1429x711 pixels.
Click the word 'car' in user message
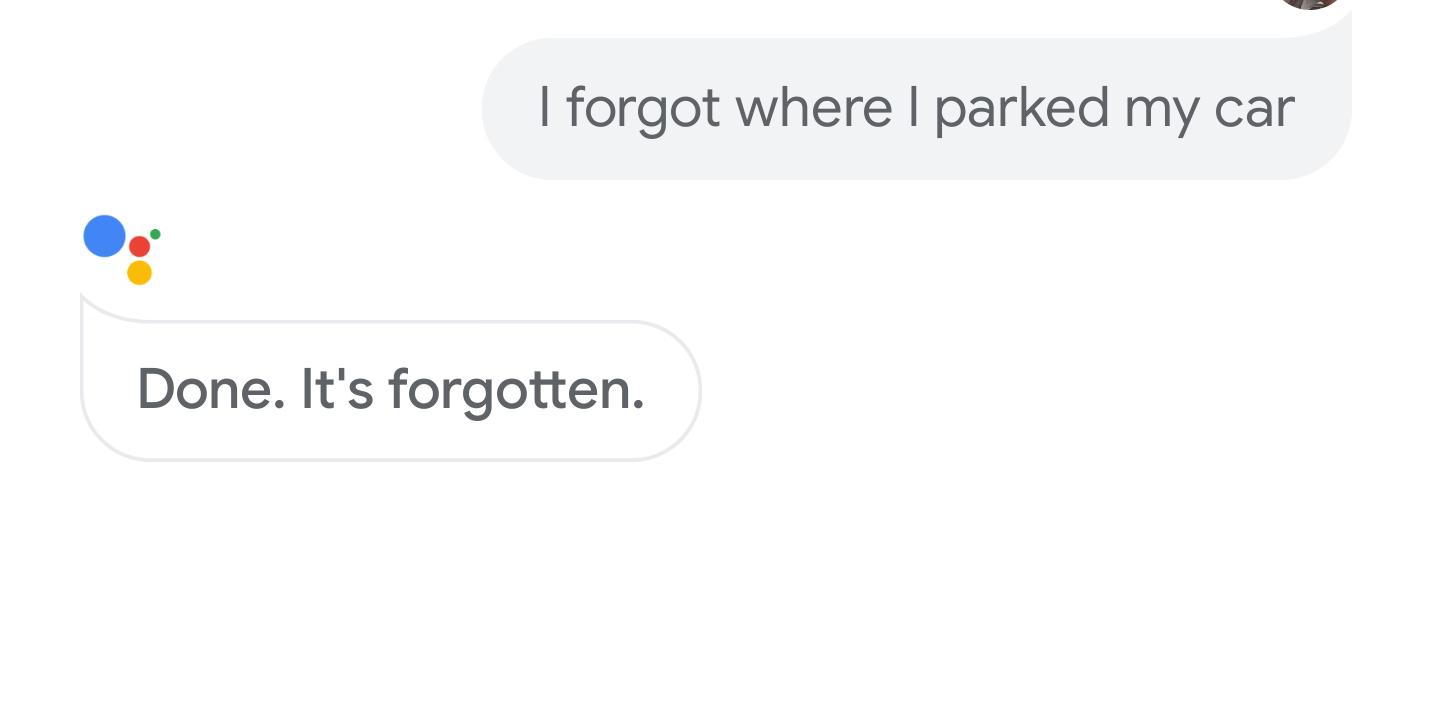(1254, 112)
